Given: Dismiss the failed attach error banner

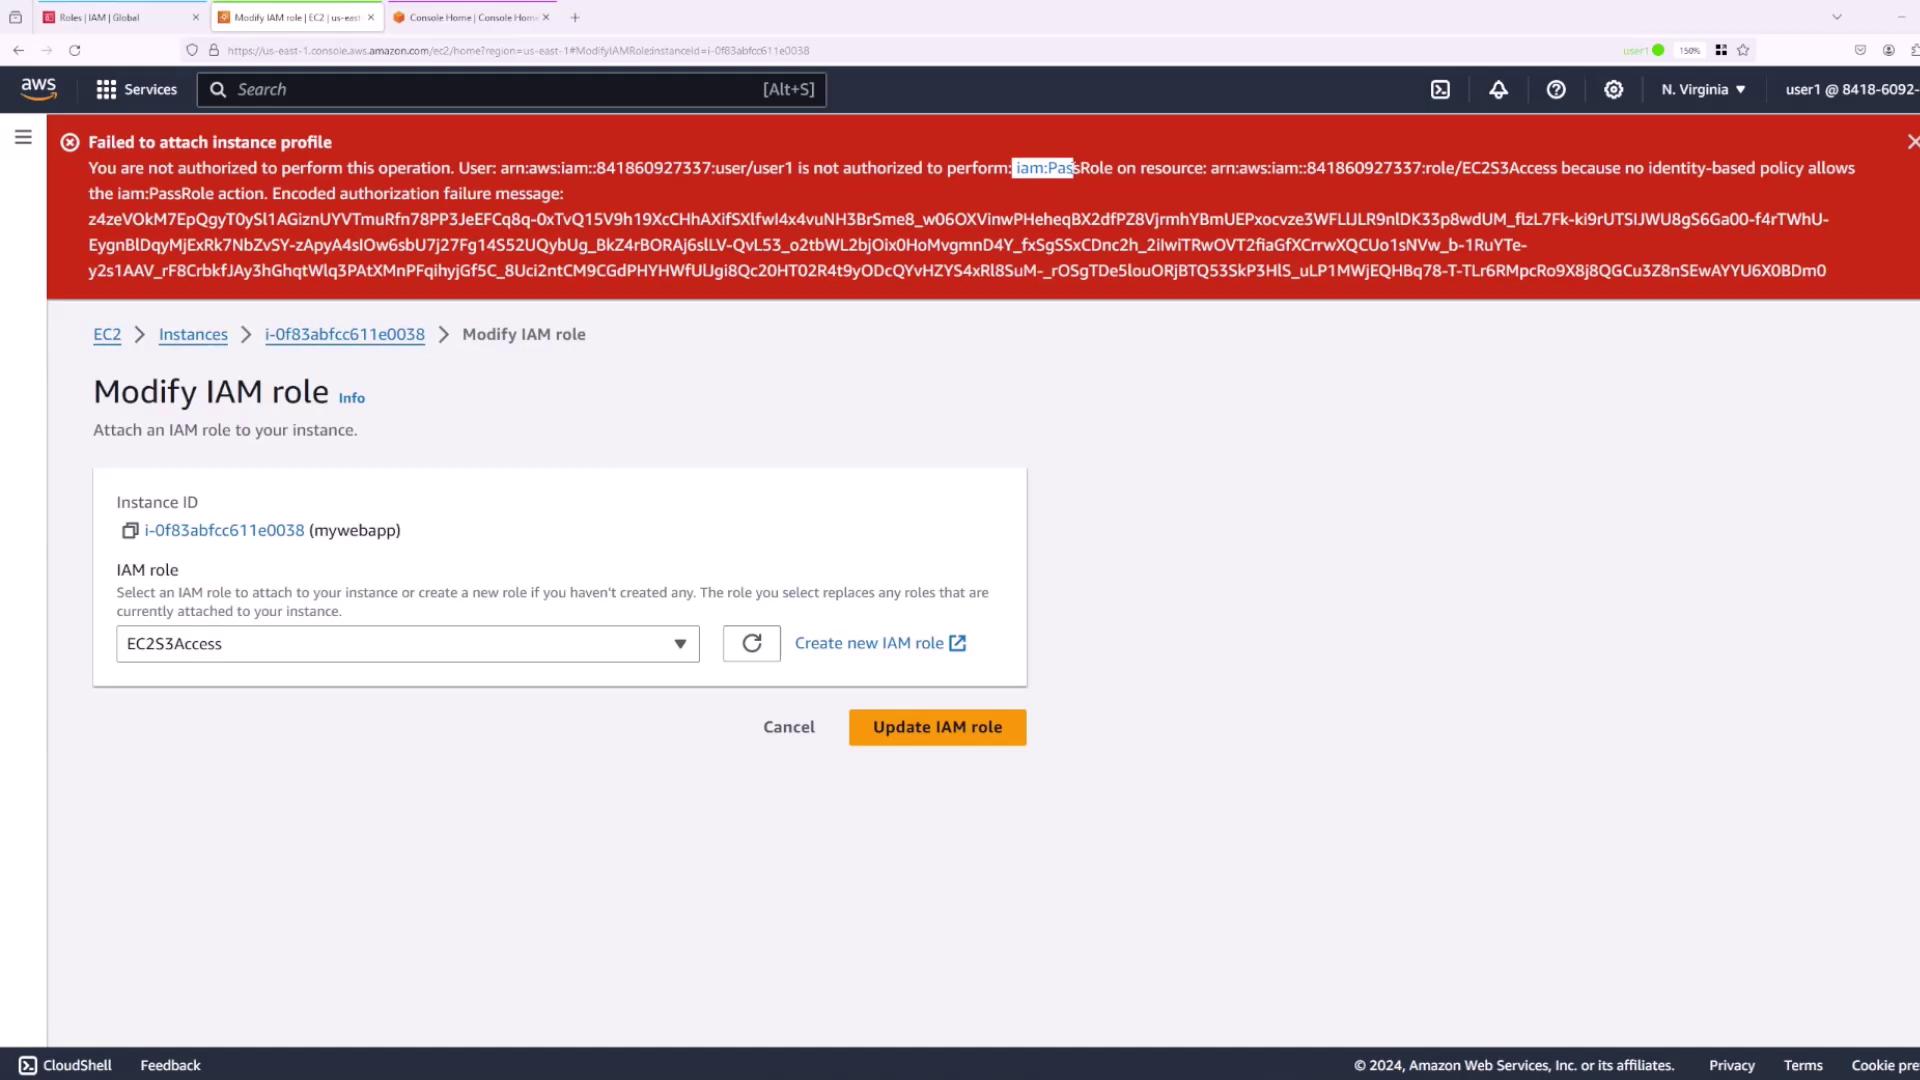Looking at the screenshot, I should (x=1911, y=142).
